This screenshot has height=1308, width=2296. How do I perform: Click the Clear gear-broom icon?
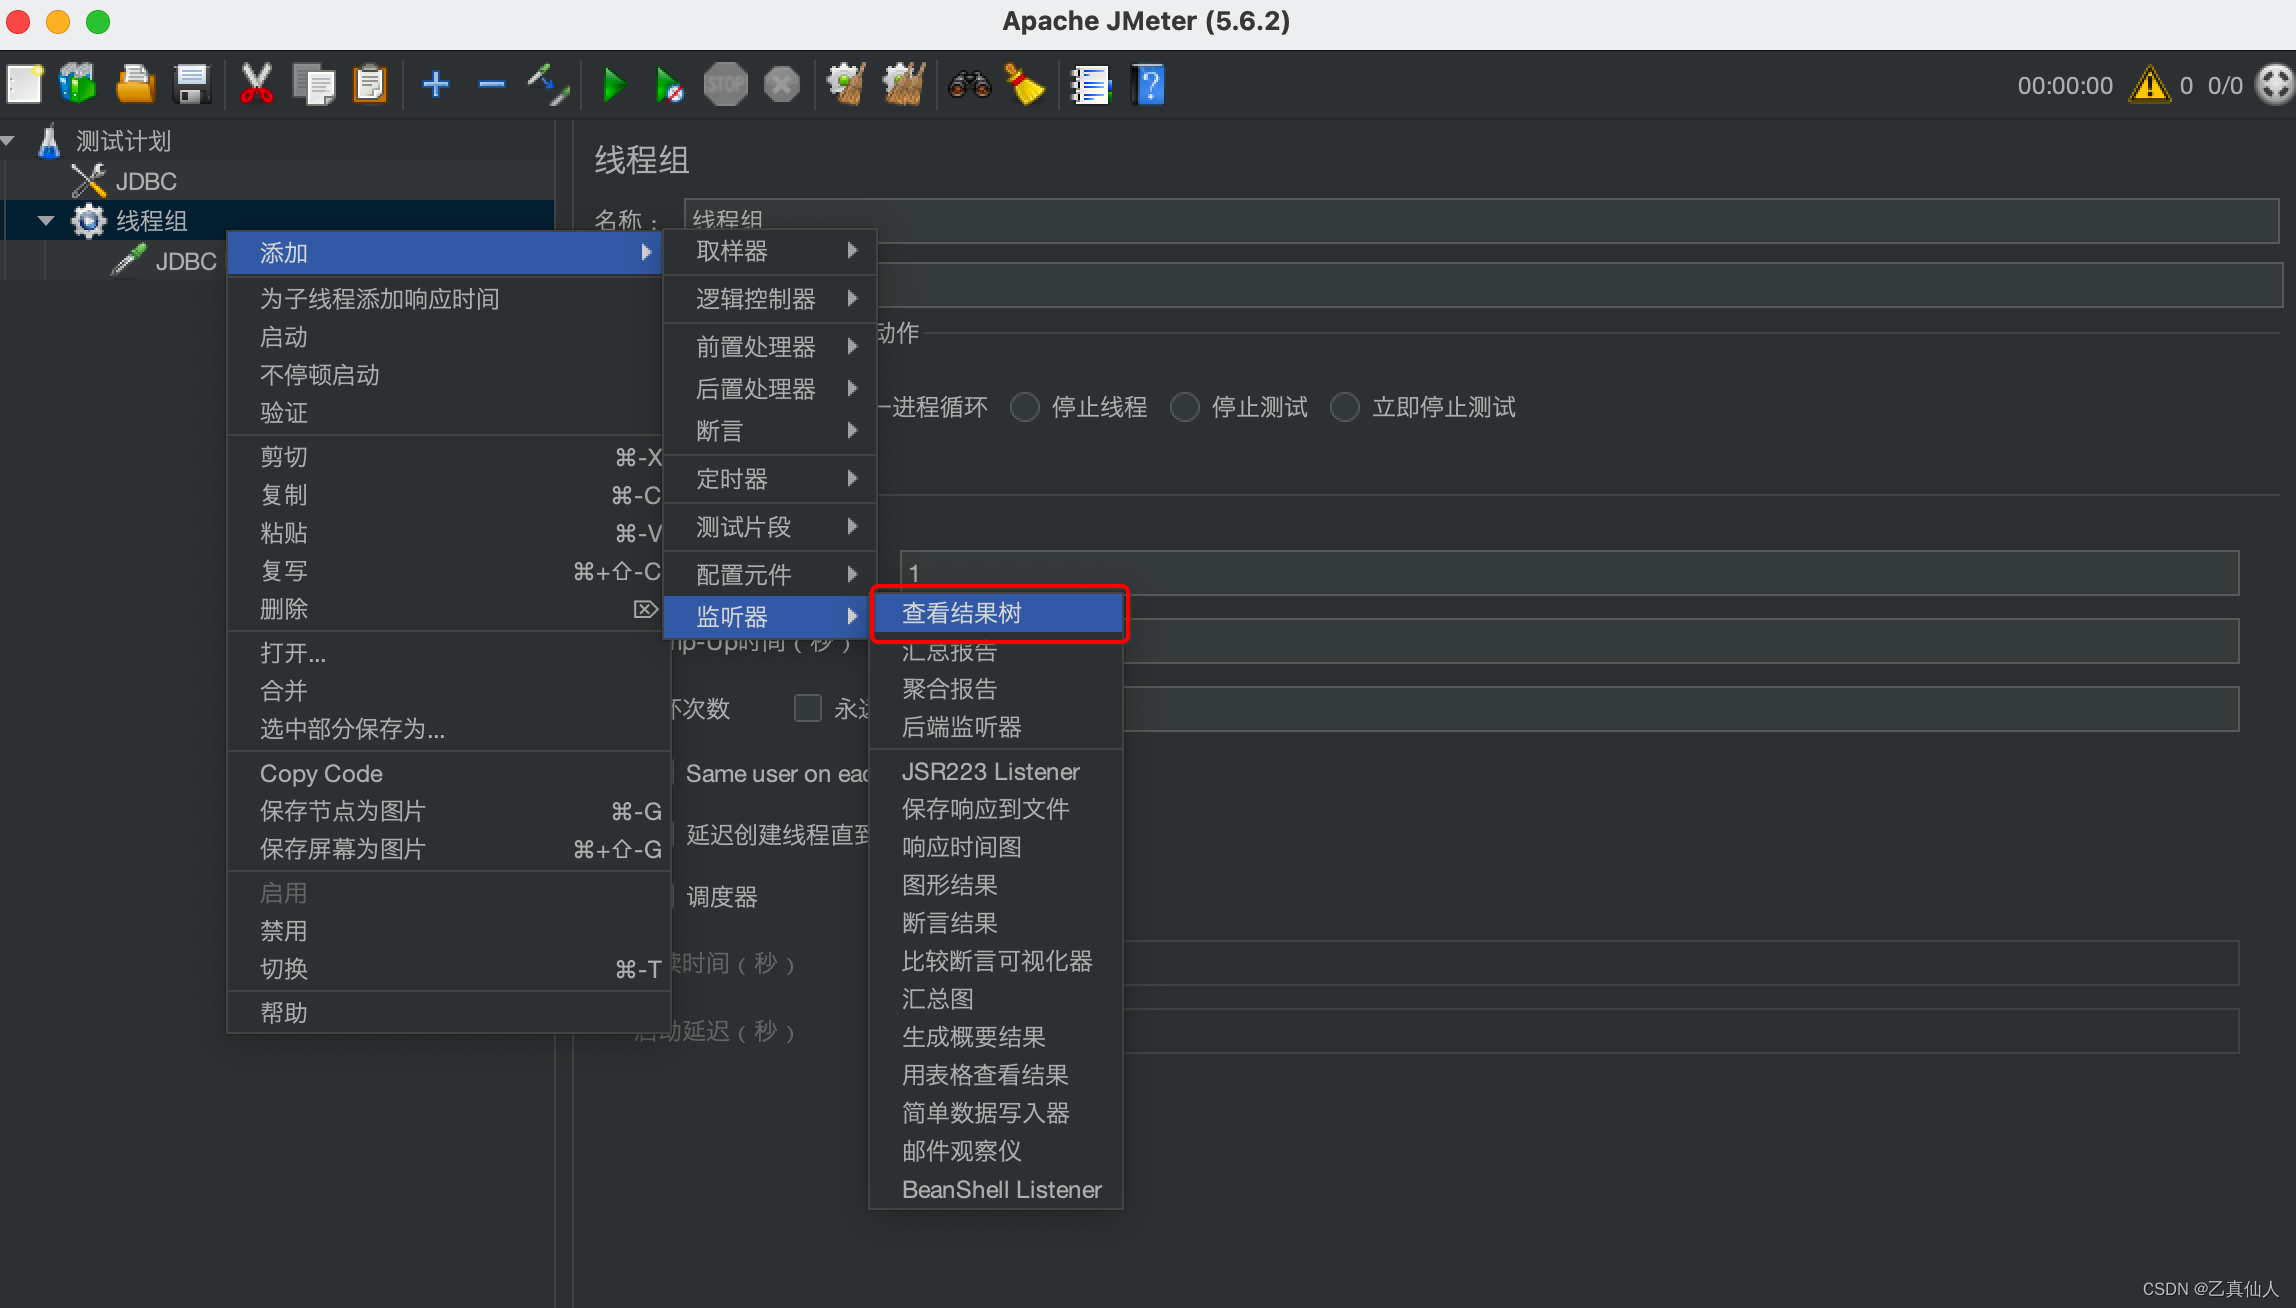coord(846,85)
